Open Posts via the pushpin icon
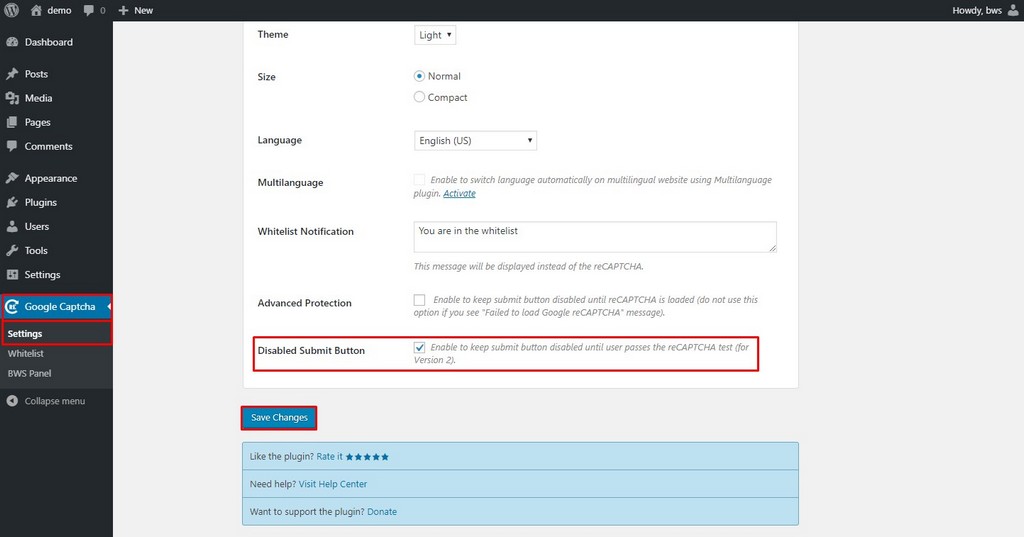The height and width of the screenshot is (537, 1024). [x=12, y=74]
